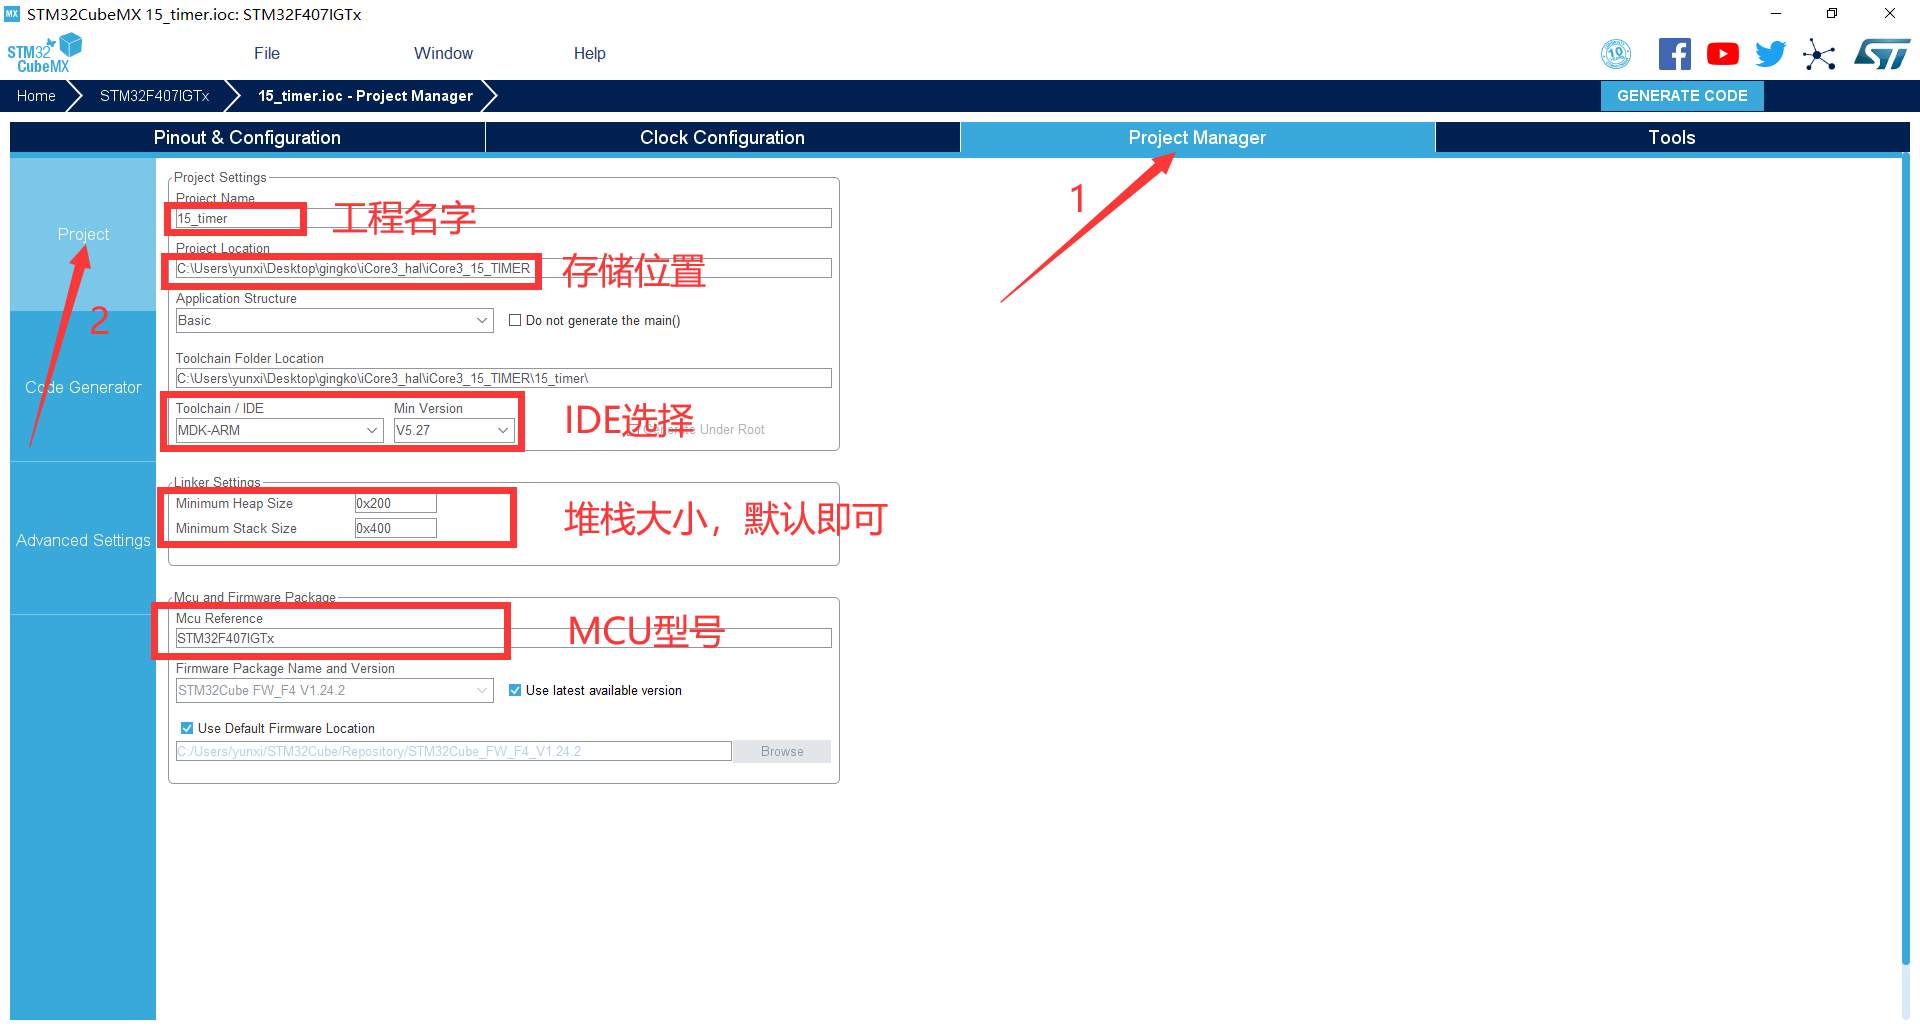Click the GENERATE CODE button
The width and height of the screenshot is (1920, 1030).
click(1682, 96)
